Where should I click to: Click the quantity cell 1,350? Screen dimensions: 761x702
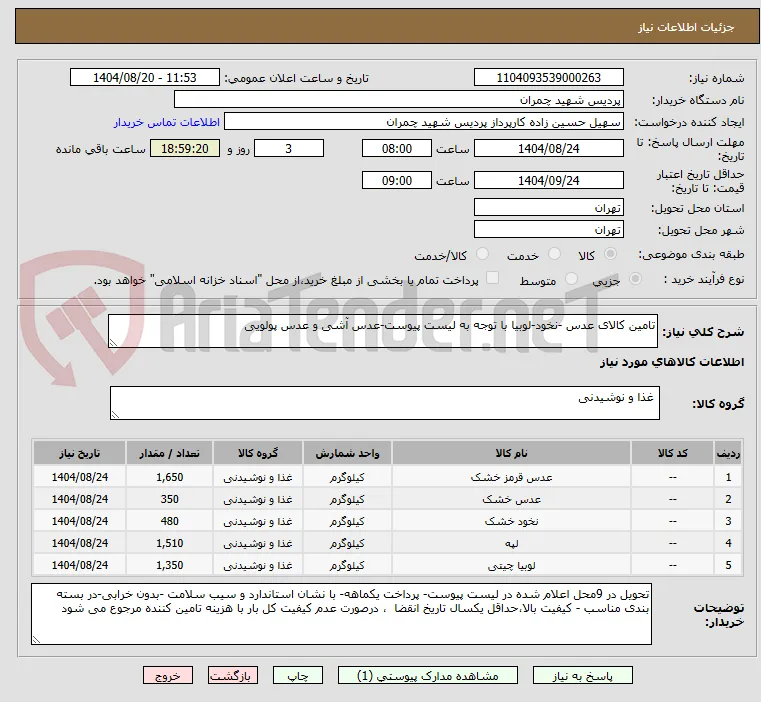click(169, 565)
